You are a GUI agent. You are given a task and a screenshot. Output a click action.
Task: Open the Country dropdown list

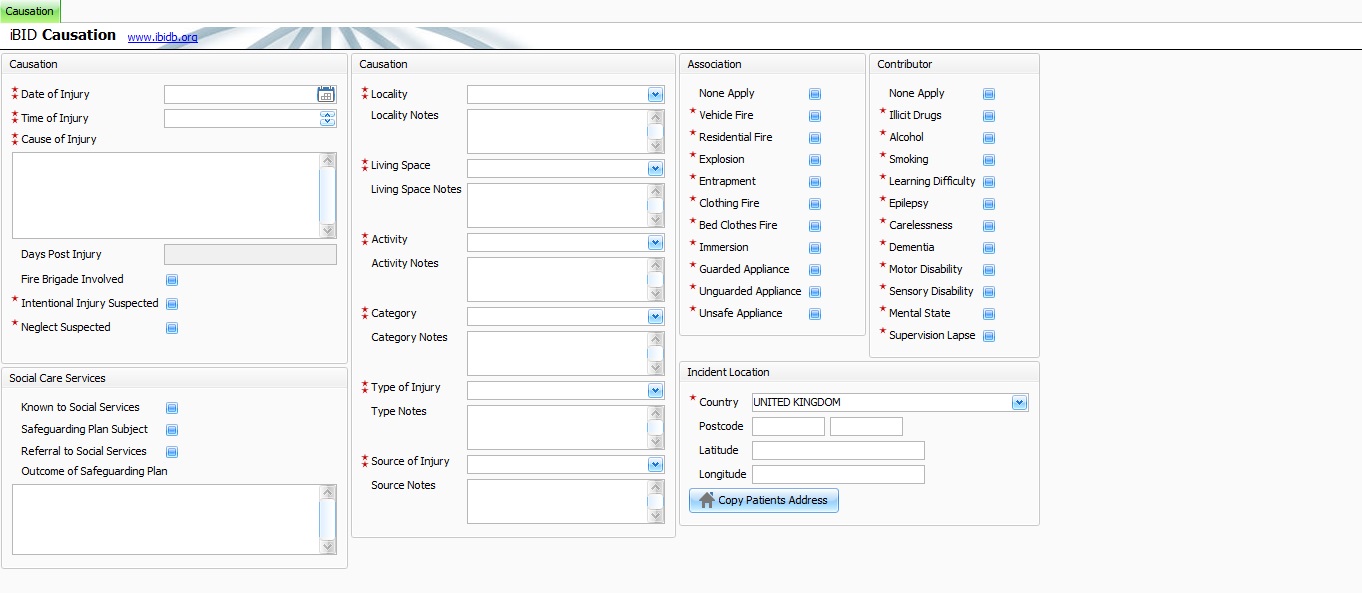[x=1019, y=403]
